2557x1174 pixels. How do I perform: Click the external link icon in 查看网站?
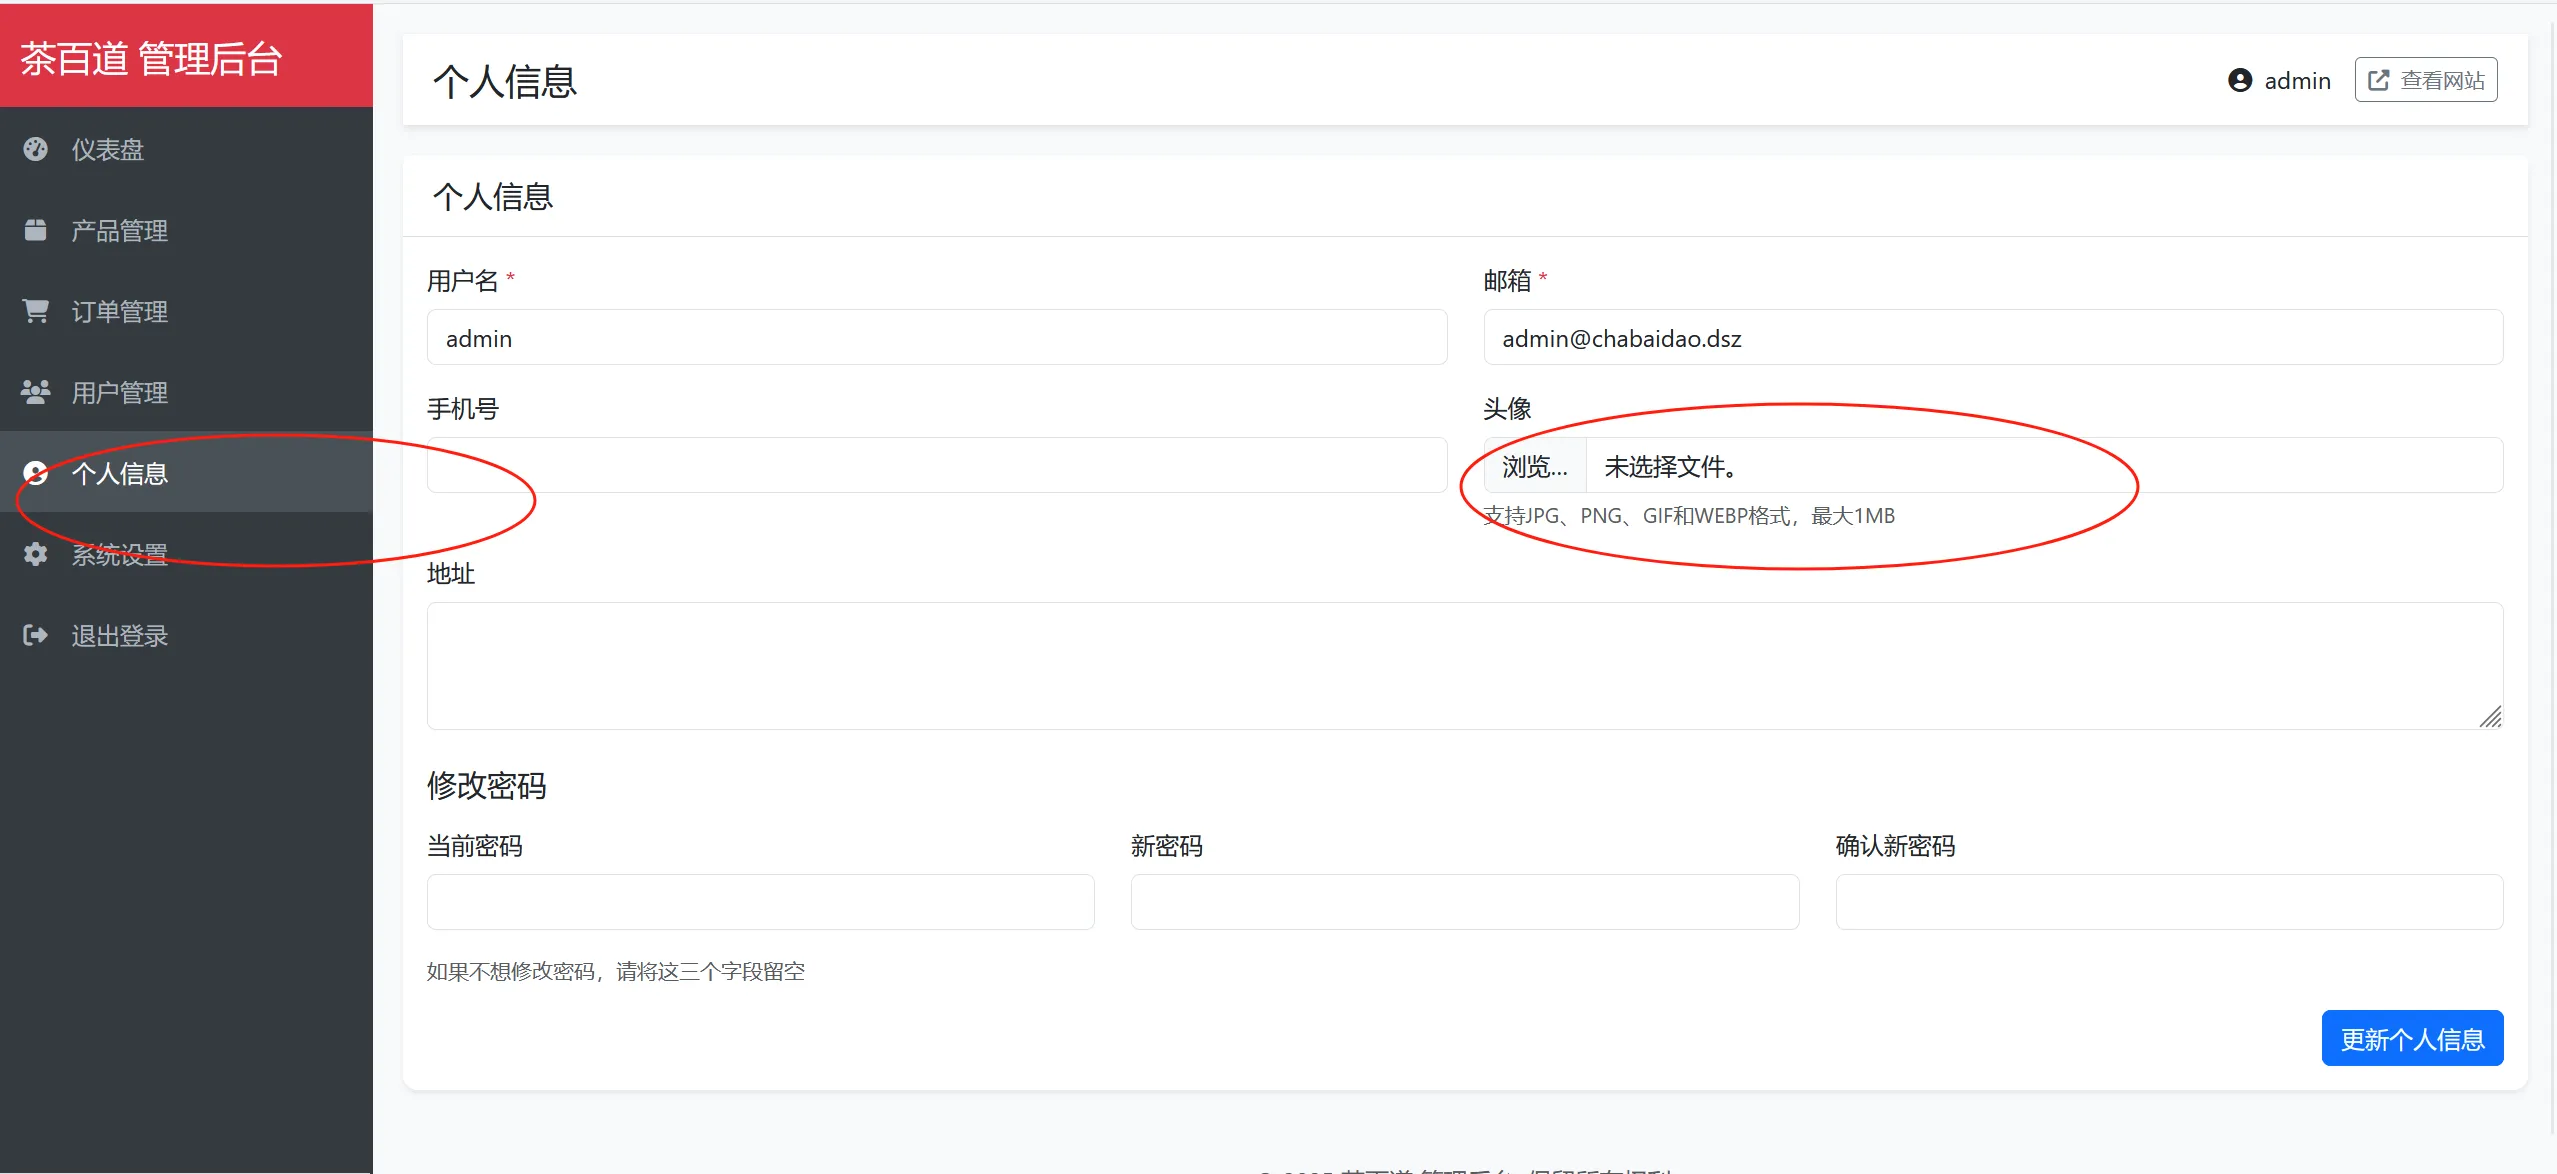[x=2379, y=81]
